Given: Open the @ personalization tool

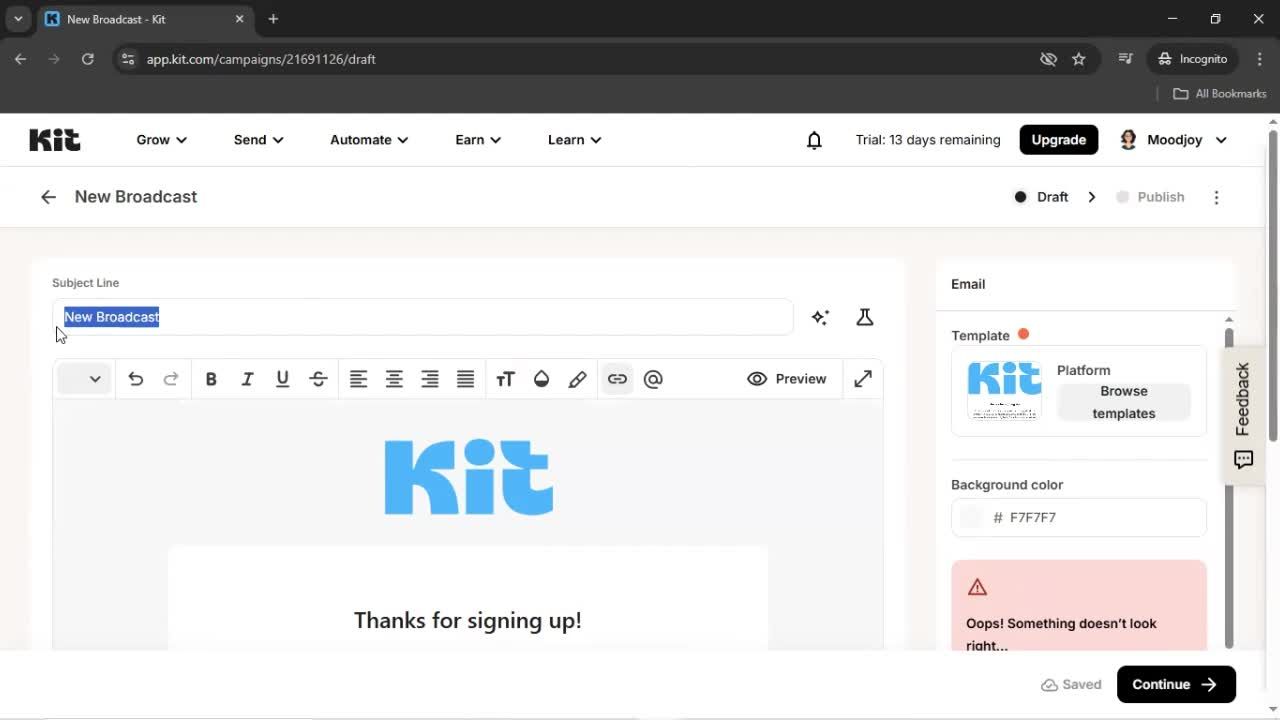Looking at the screenshot, I should [653, 379].
